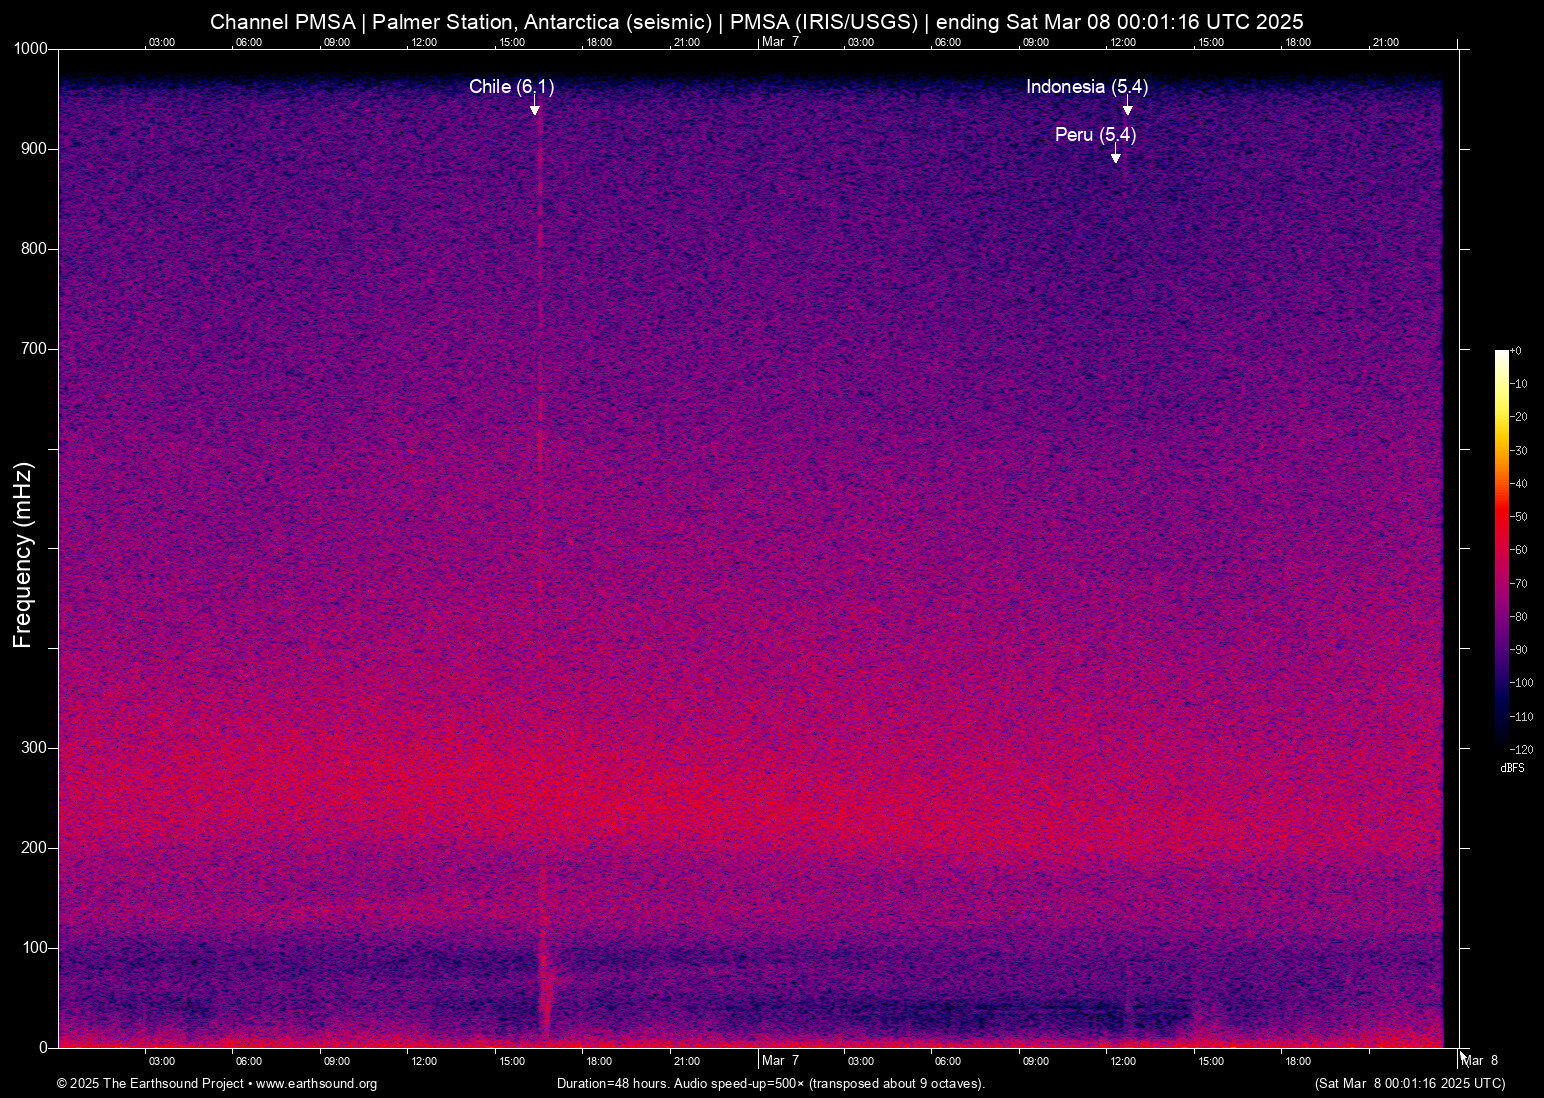
Task: Click the 1000 mHz frequency tick label
Action: point(30,47)
